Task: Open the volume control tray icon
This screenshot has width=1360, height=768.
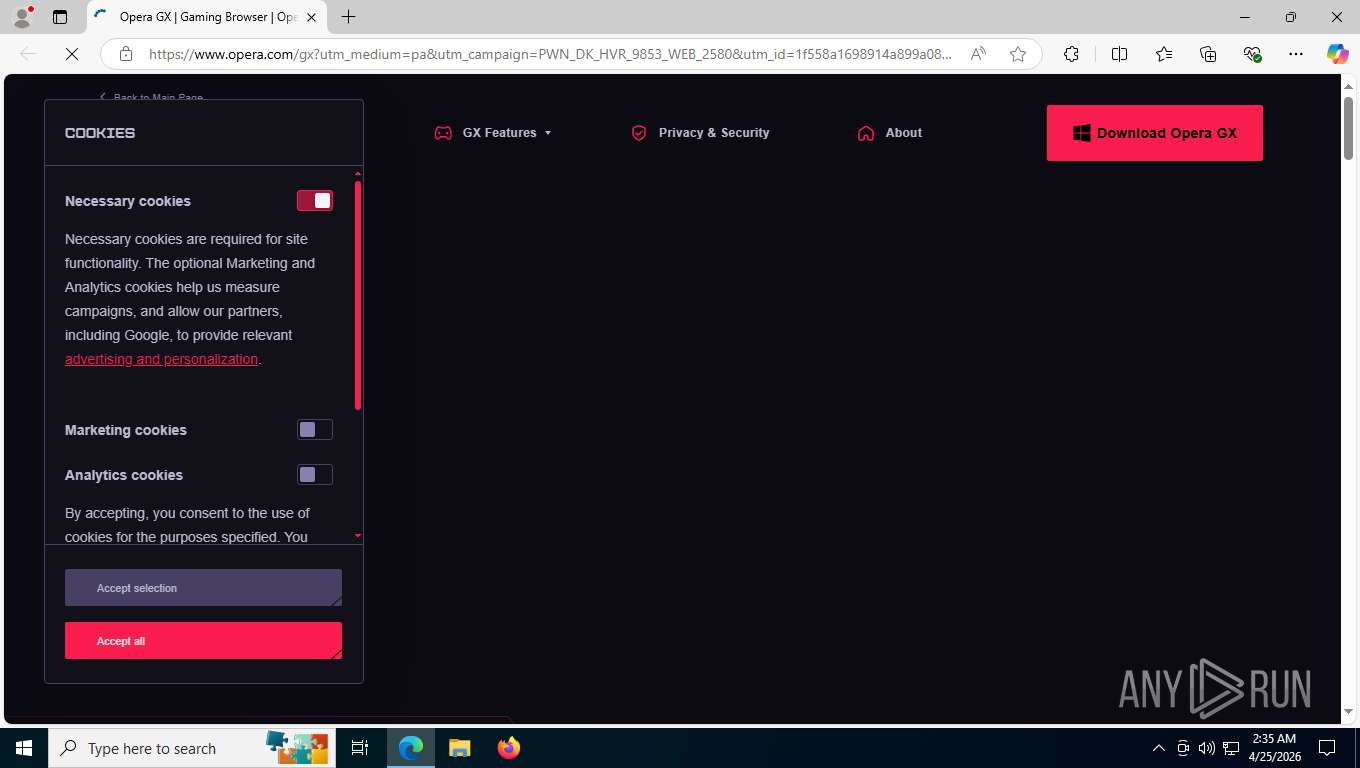Action: click(1207, 748)
